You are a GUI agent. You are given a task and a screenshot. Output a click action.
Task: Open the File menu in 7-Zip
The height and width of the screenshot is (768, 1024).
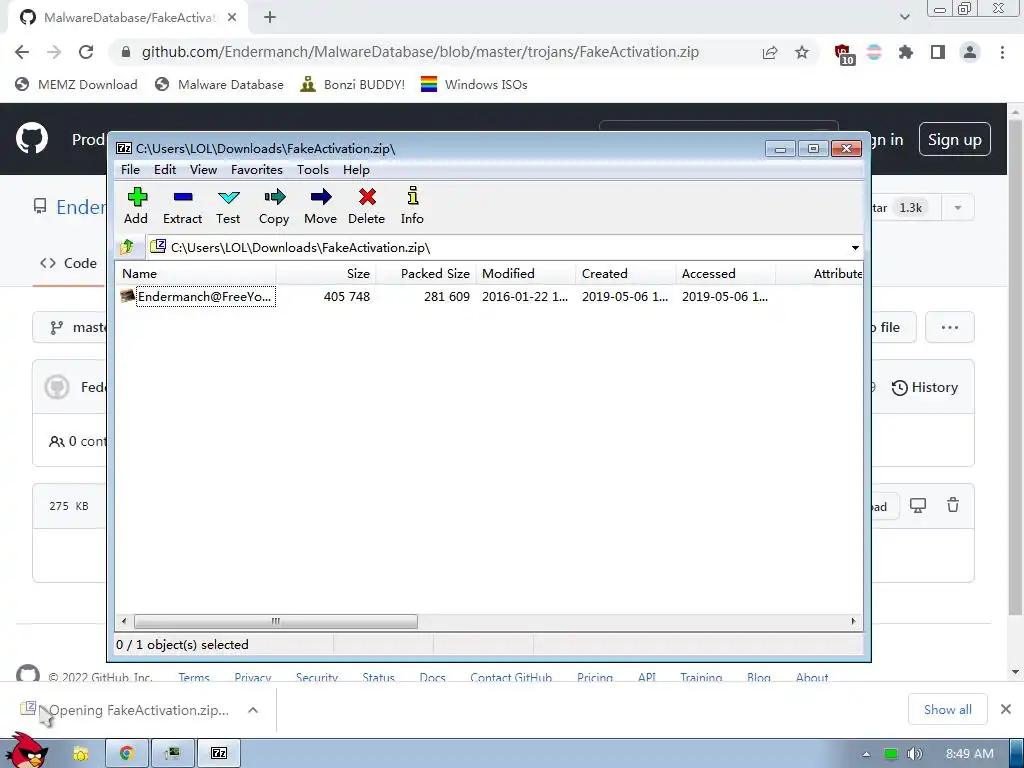[x=130, y=170]
